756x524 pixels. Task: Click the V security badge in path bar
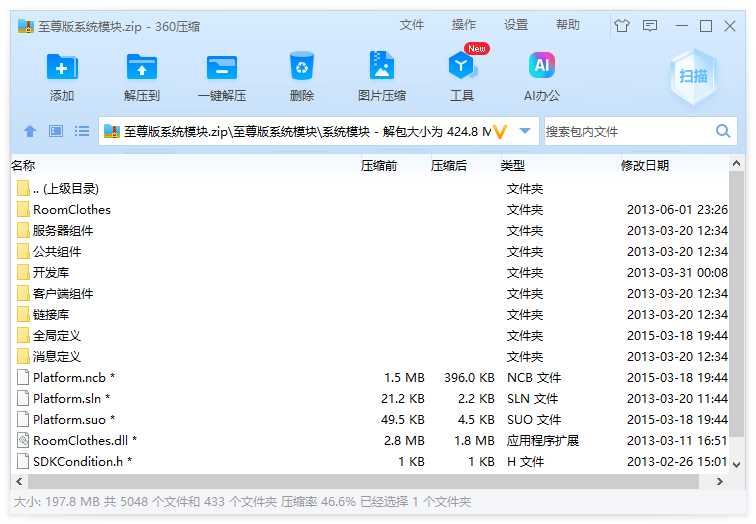pos(501,131)
